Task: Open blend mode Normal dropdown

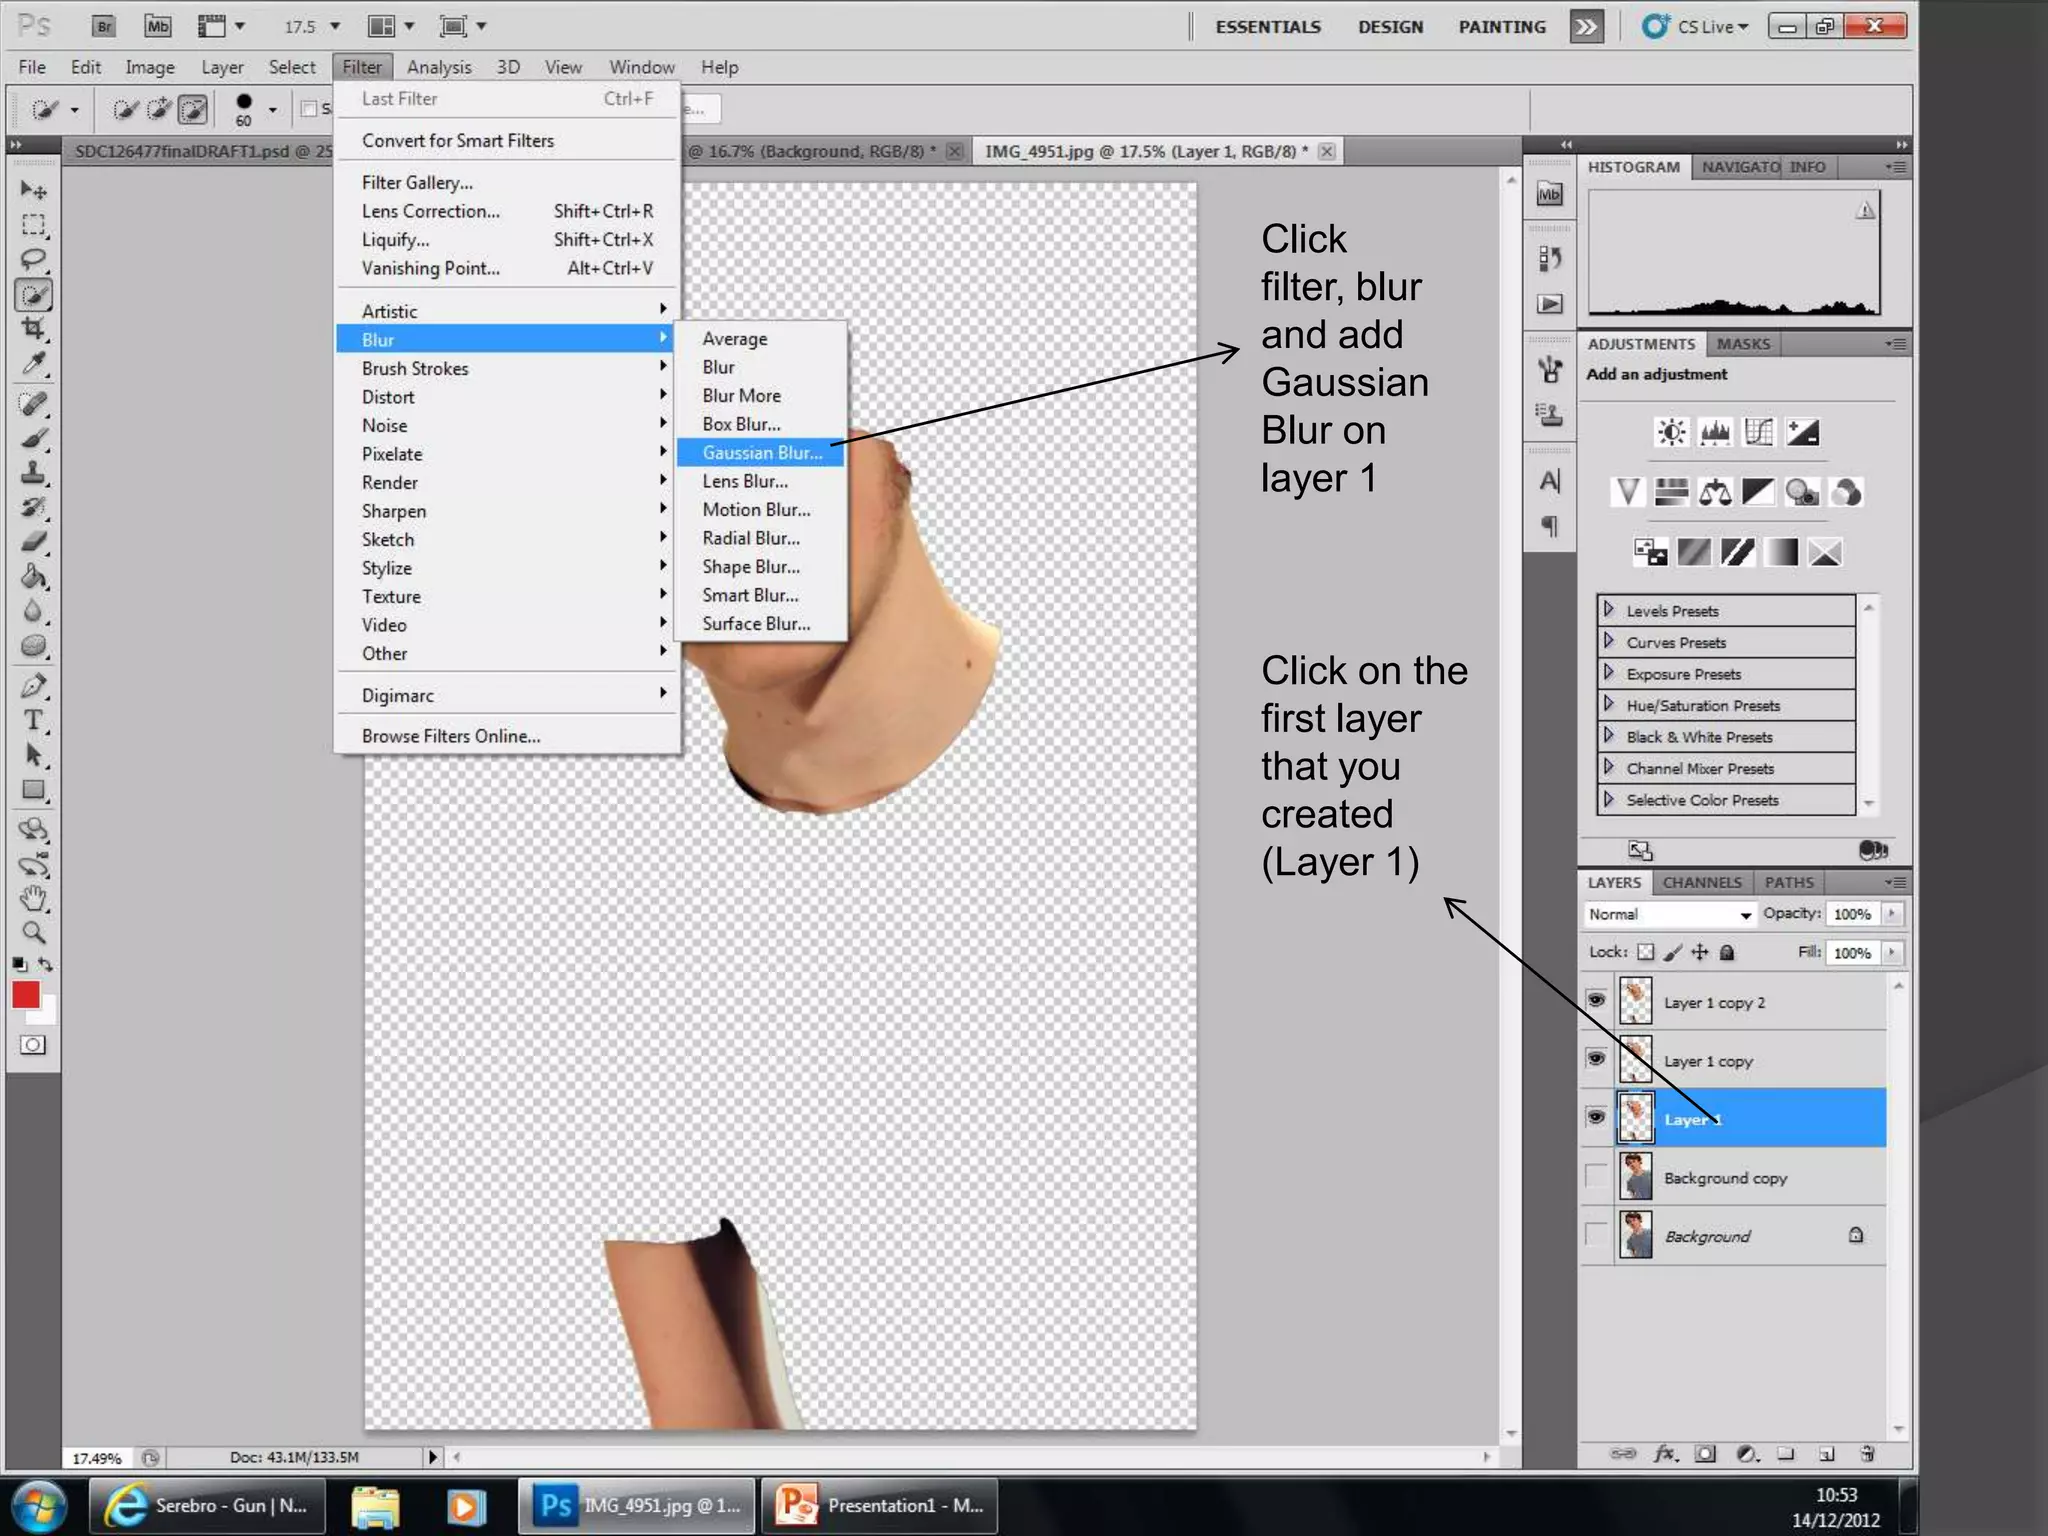Action: 1669,914
